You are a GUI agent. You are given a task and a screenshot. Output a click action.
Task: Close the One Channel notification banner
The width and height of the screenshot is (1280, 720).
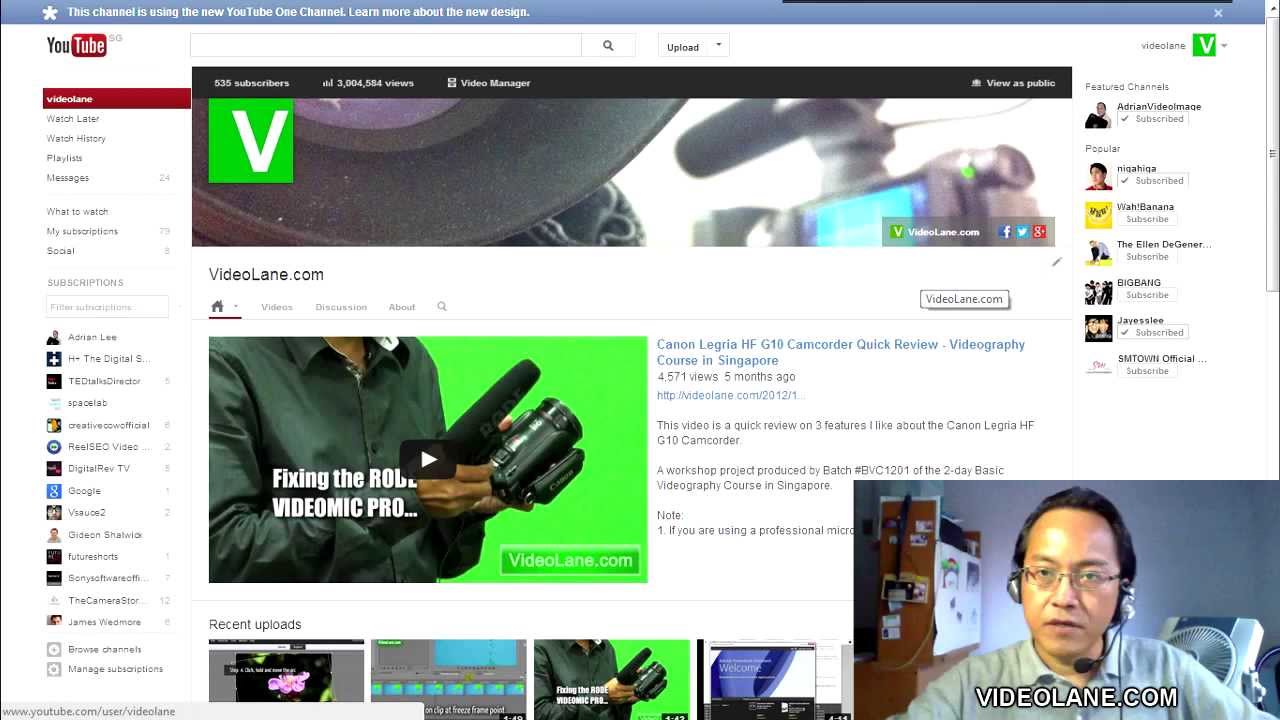pos(1218,13)
